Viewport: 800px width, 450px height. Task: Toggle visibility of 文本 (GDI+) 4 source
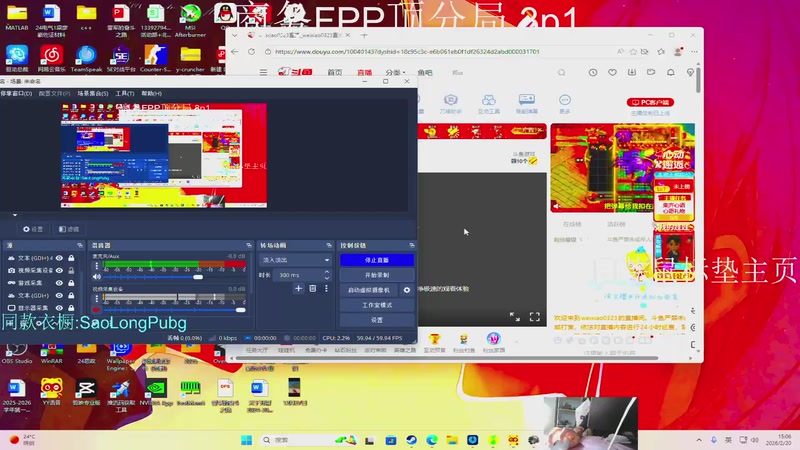pyautogui.click(x=59, y=258)
